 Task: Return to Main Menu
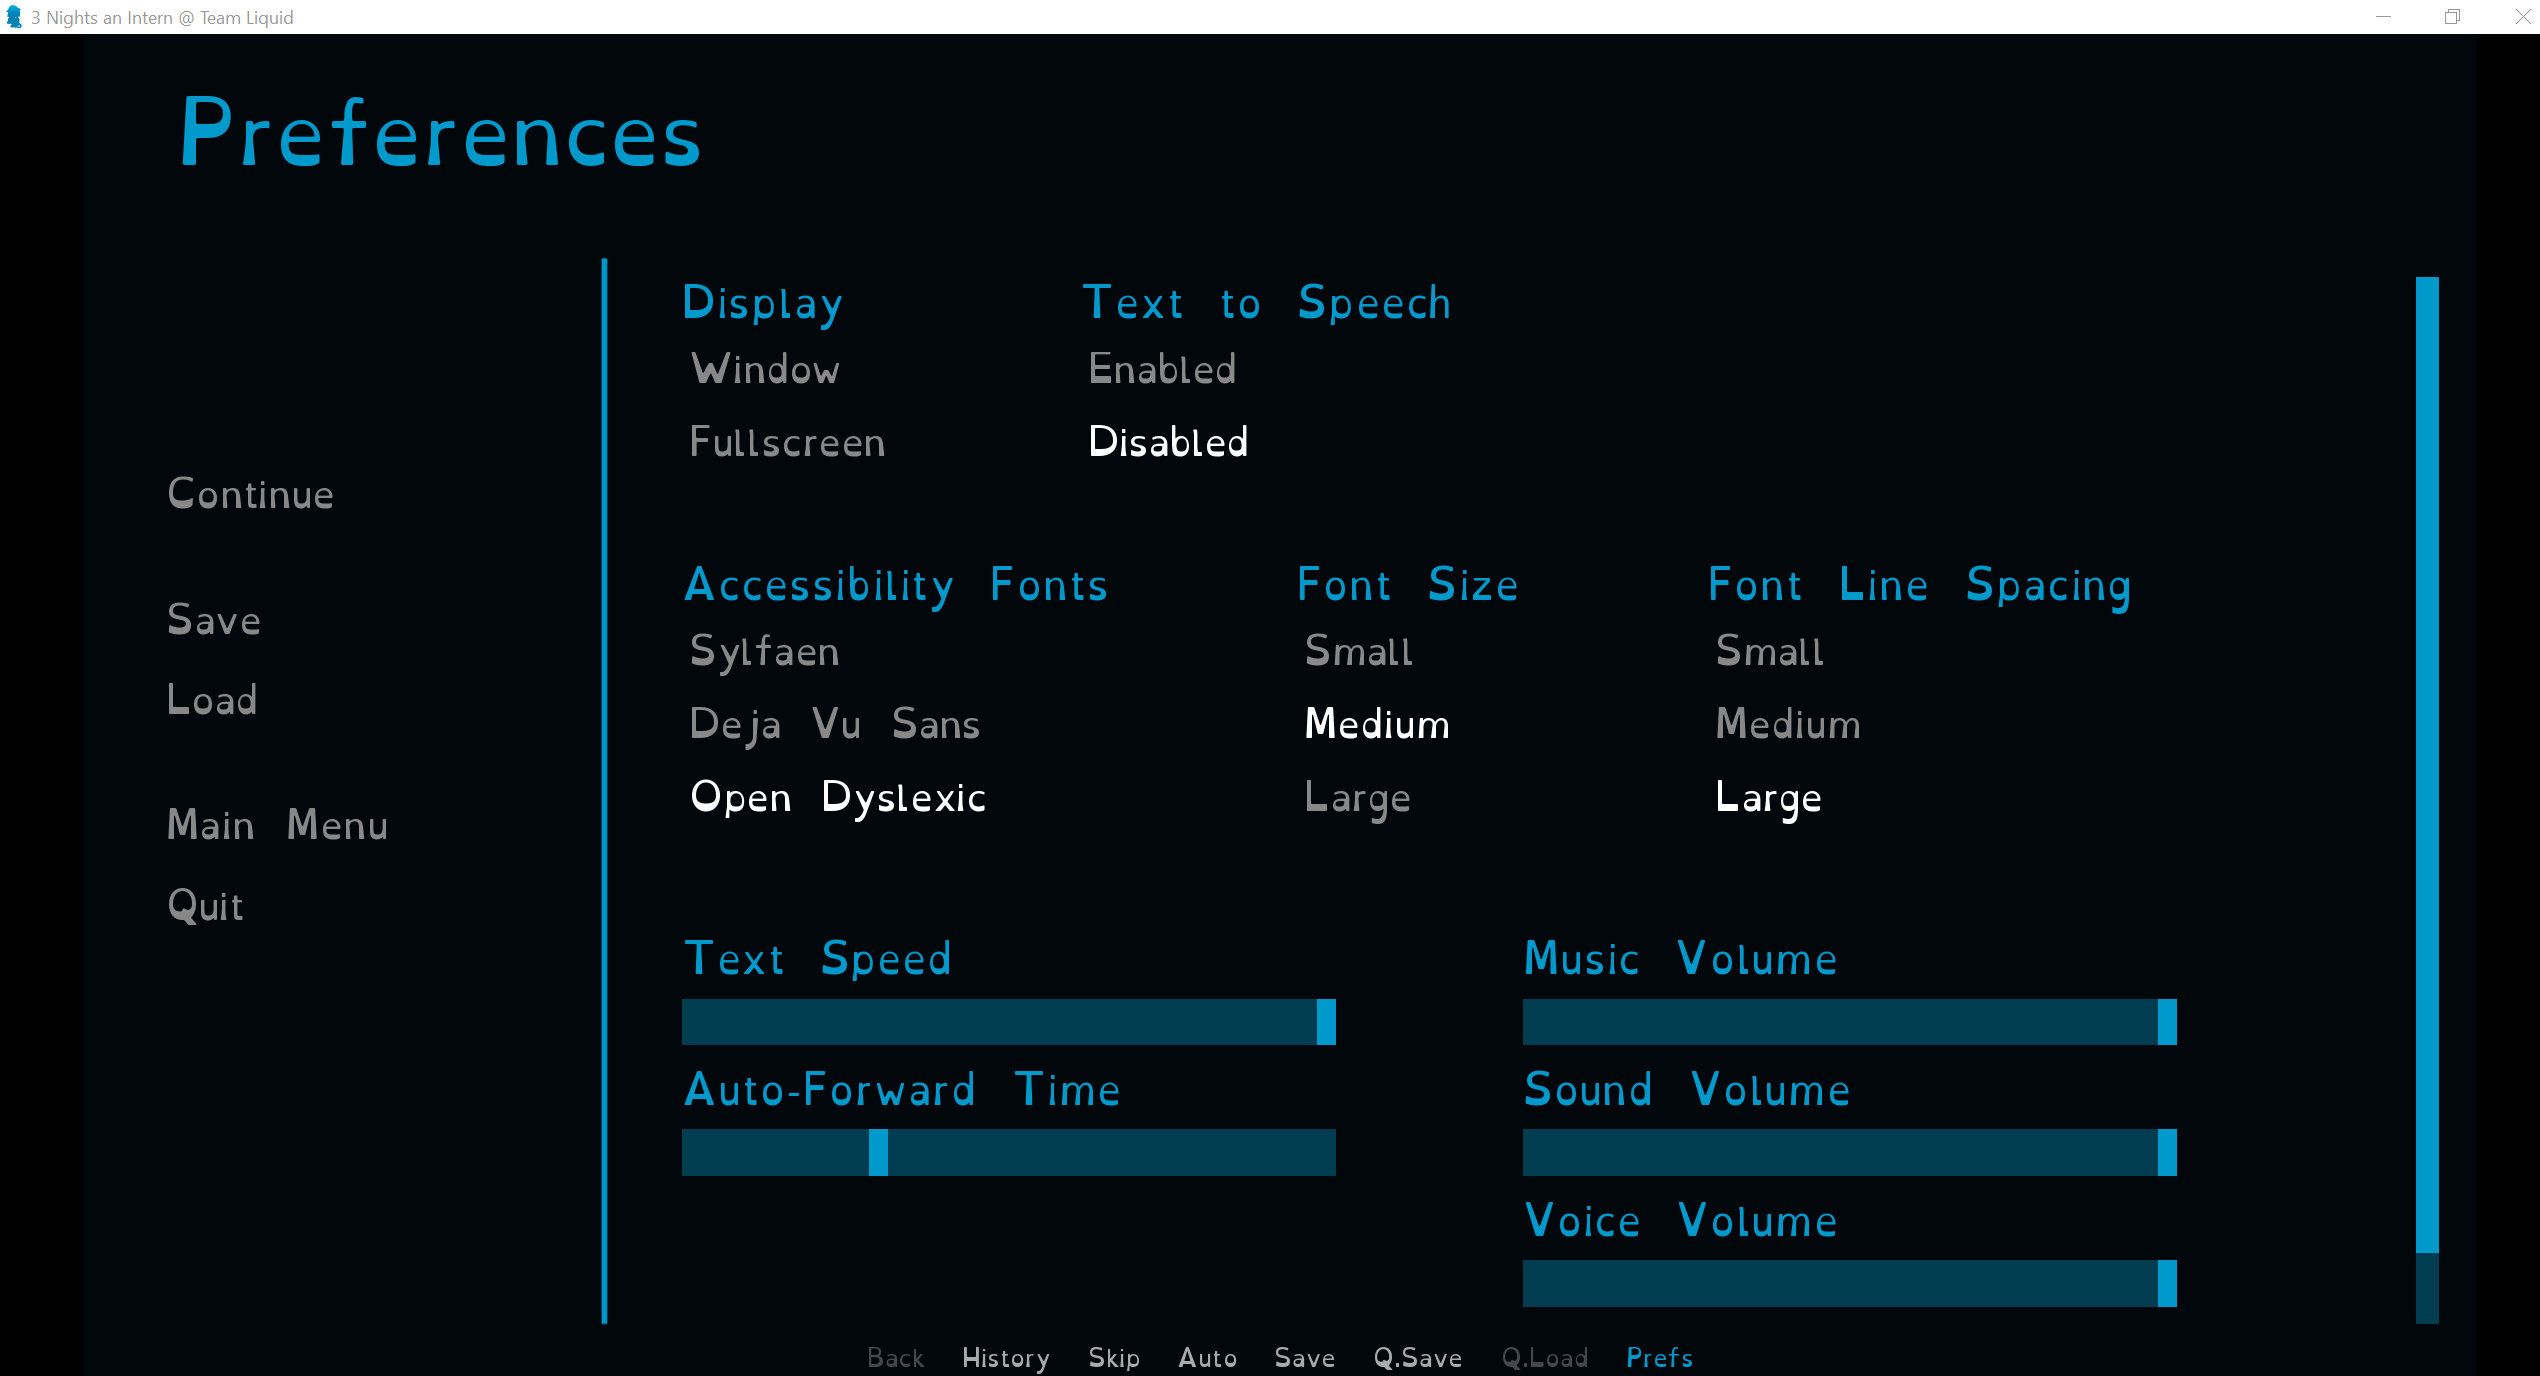click(x=277, y=825)
